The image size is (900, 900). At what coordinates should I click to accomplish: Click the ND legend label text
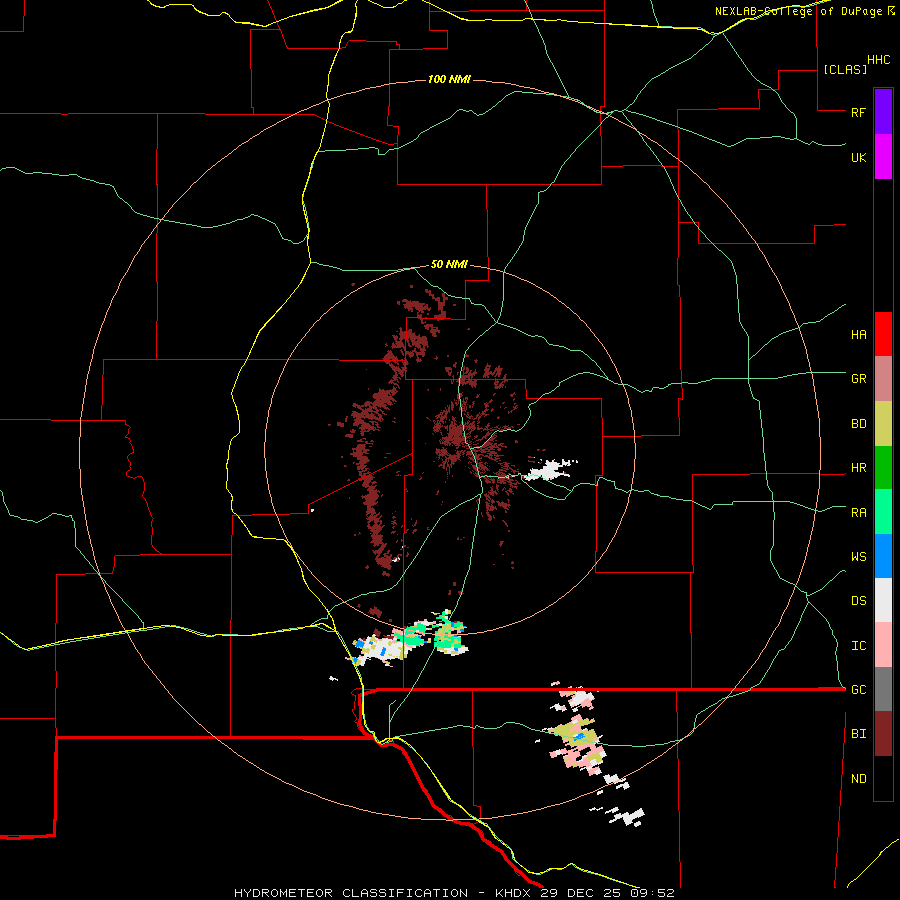click(858, 779)
